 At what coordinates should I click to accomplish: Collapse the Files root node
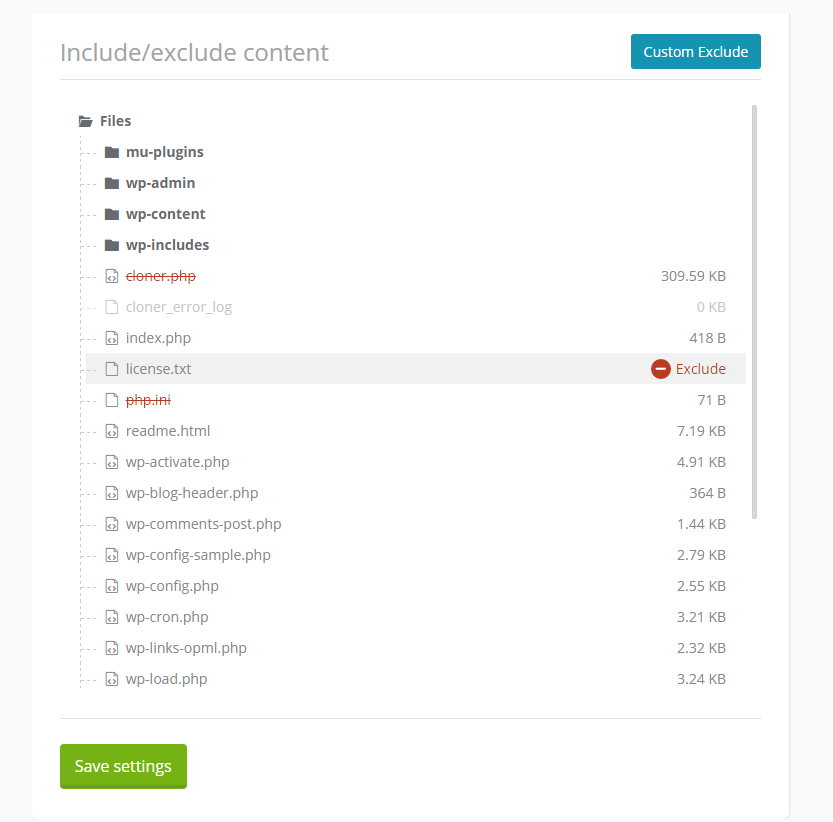[115, 121]
